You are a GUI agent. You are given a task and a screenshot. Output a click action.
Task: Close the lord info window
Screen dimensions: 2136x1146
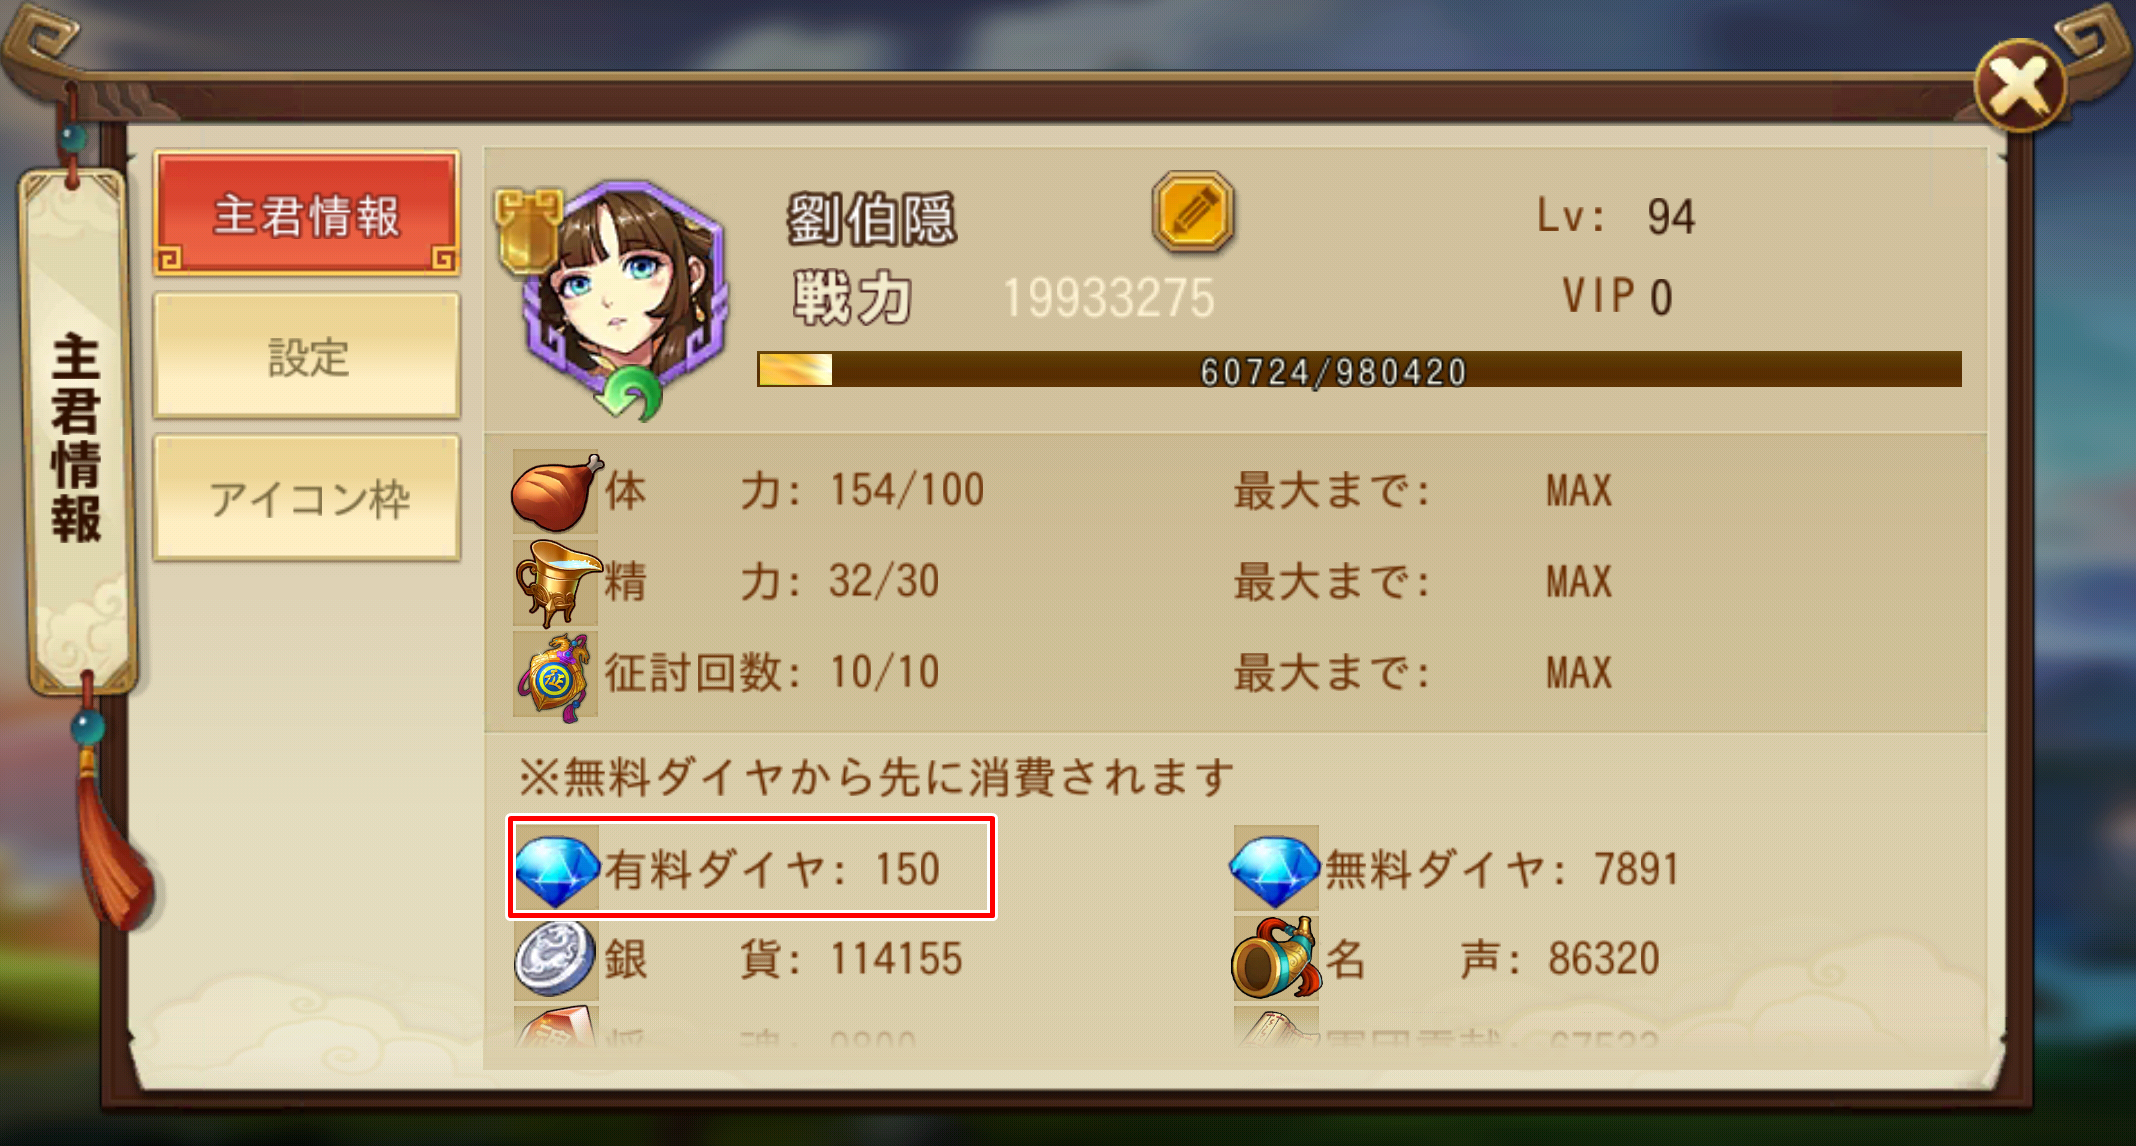2021,86
